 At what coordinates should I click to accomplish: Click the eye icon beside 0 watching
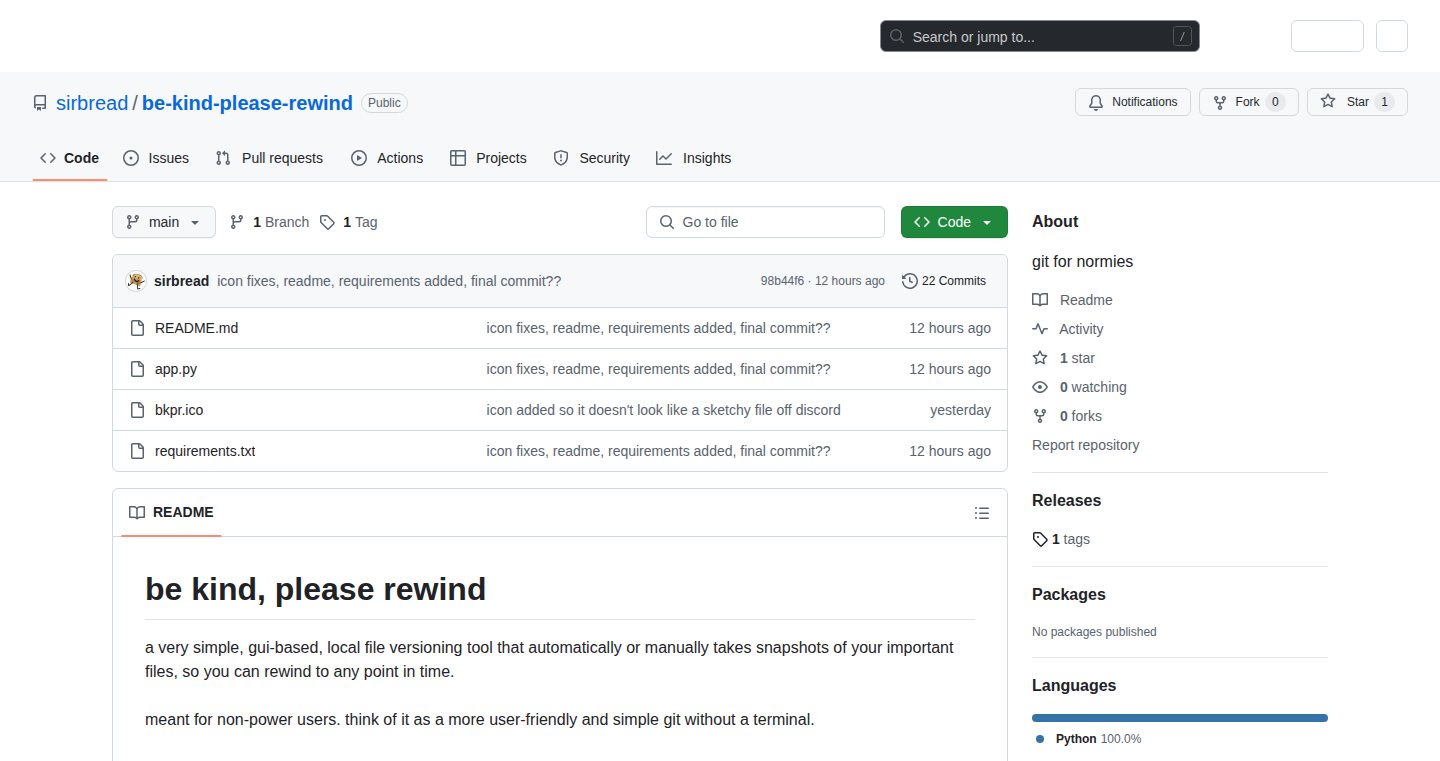click(x=1040, y=387)
